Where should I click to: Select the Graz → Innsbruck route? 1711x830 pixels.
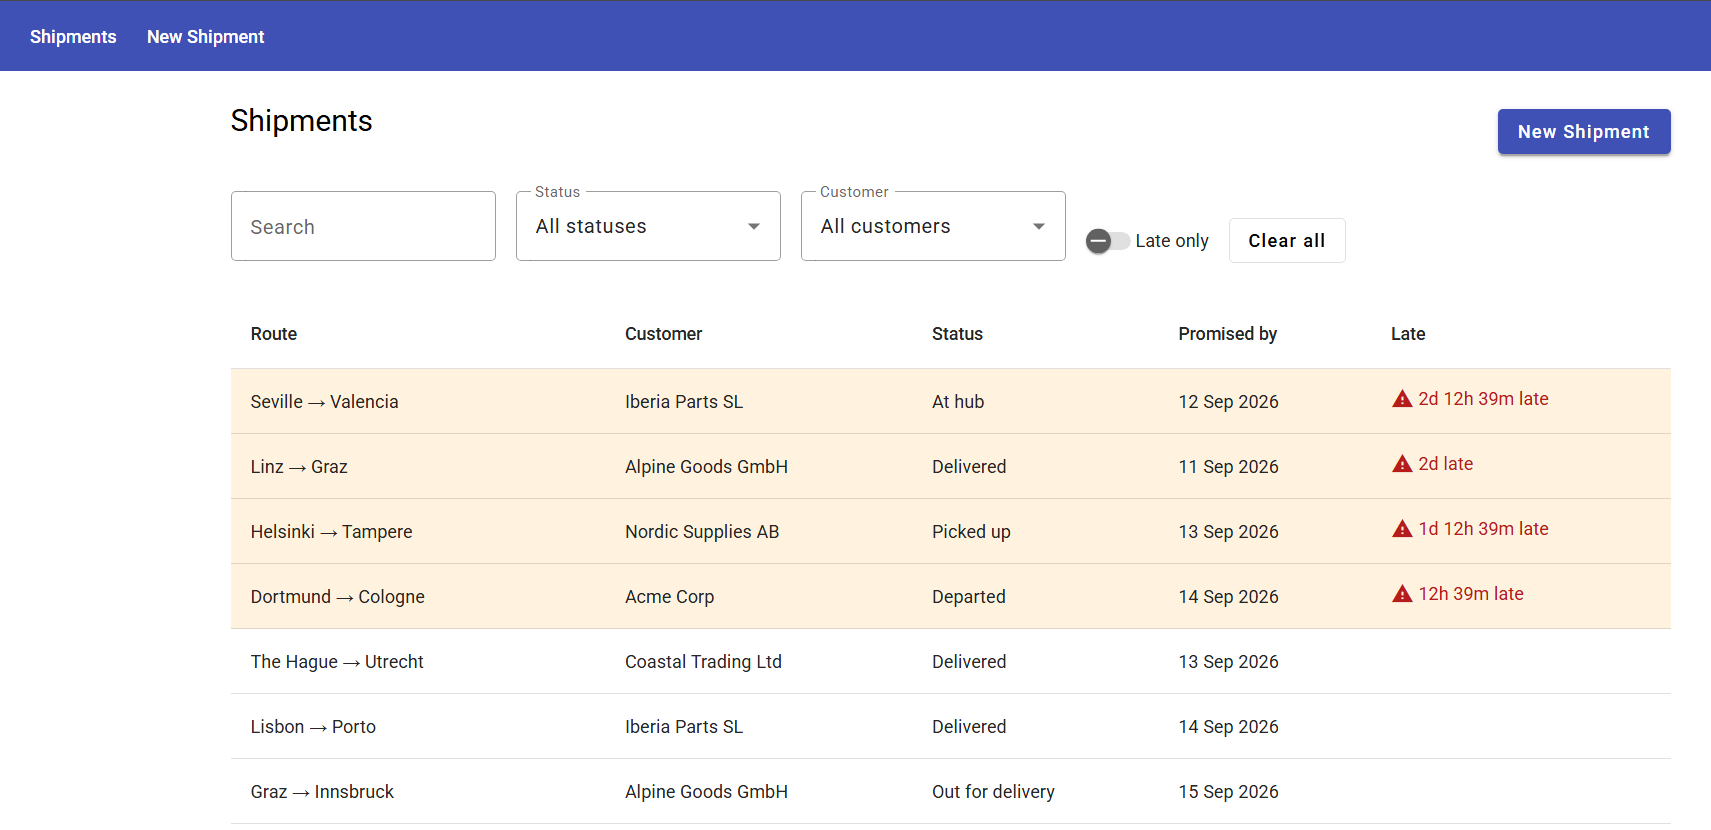(322, 792)
